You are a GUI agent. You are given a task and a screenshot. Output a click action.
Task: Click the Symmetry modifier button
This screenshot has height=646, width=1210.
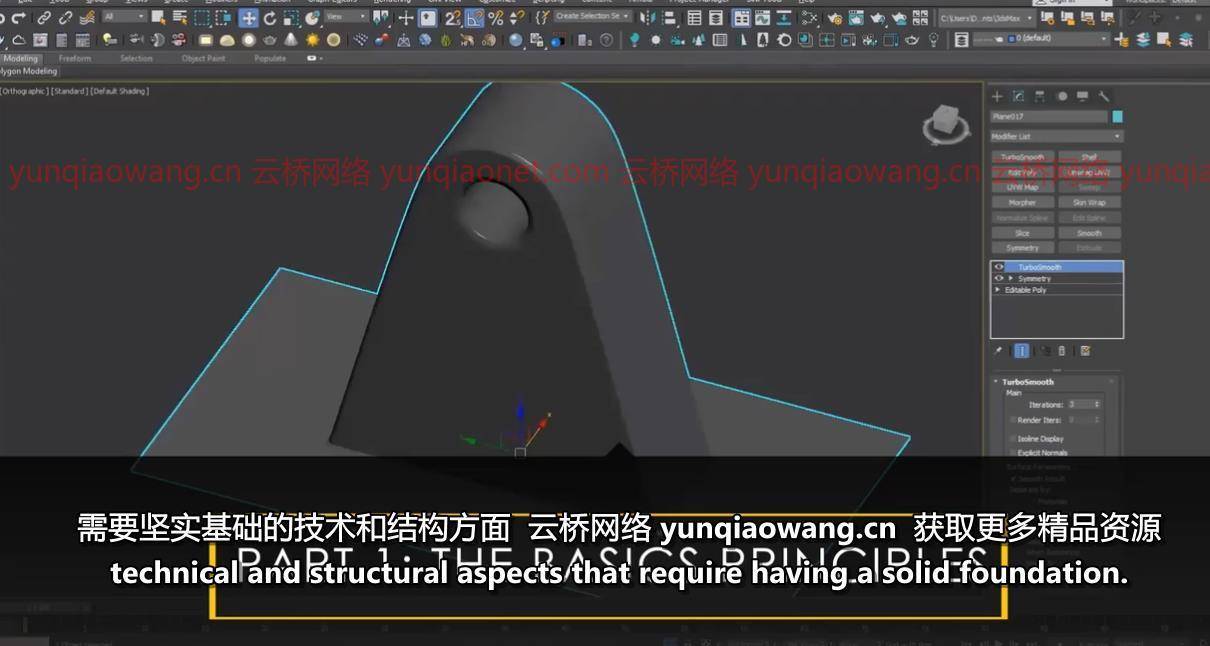click(x=1022, y=248)
